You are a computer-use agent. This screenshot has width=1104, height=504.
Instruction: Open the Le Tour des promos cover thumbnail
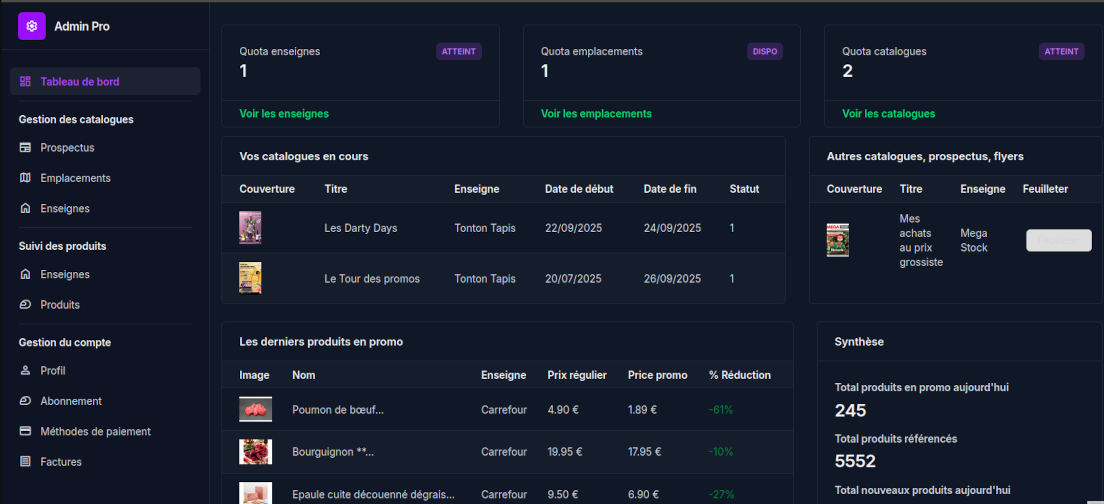[x=250, y=278]
